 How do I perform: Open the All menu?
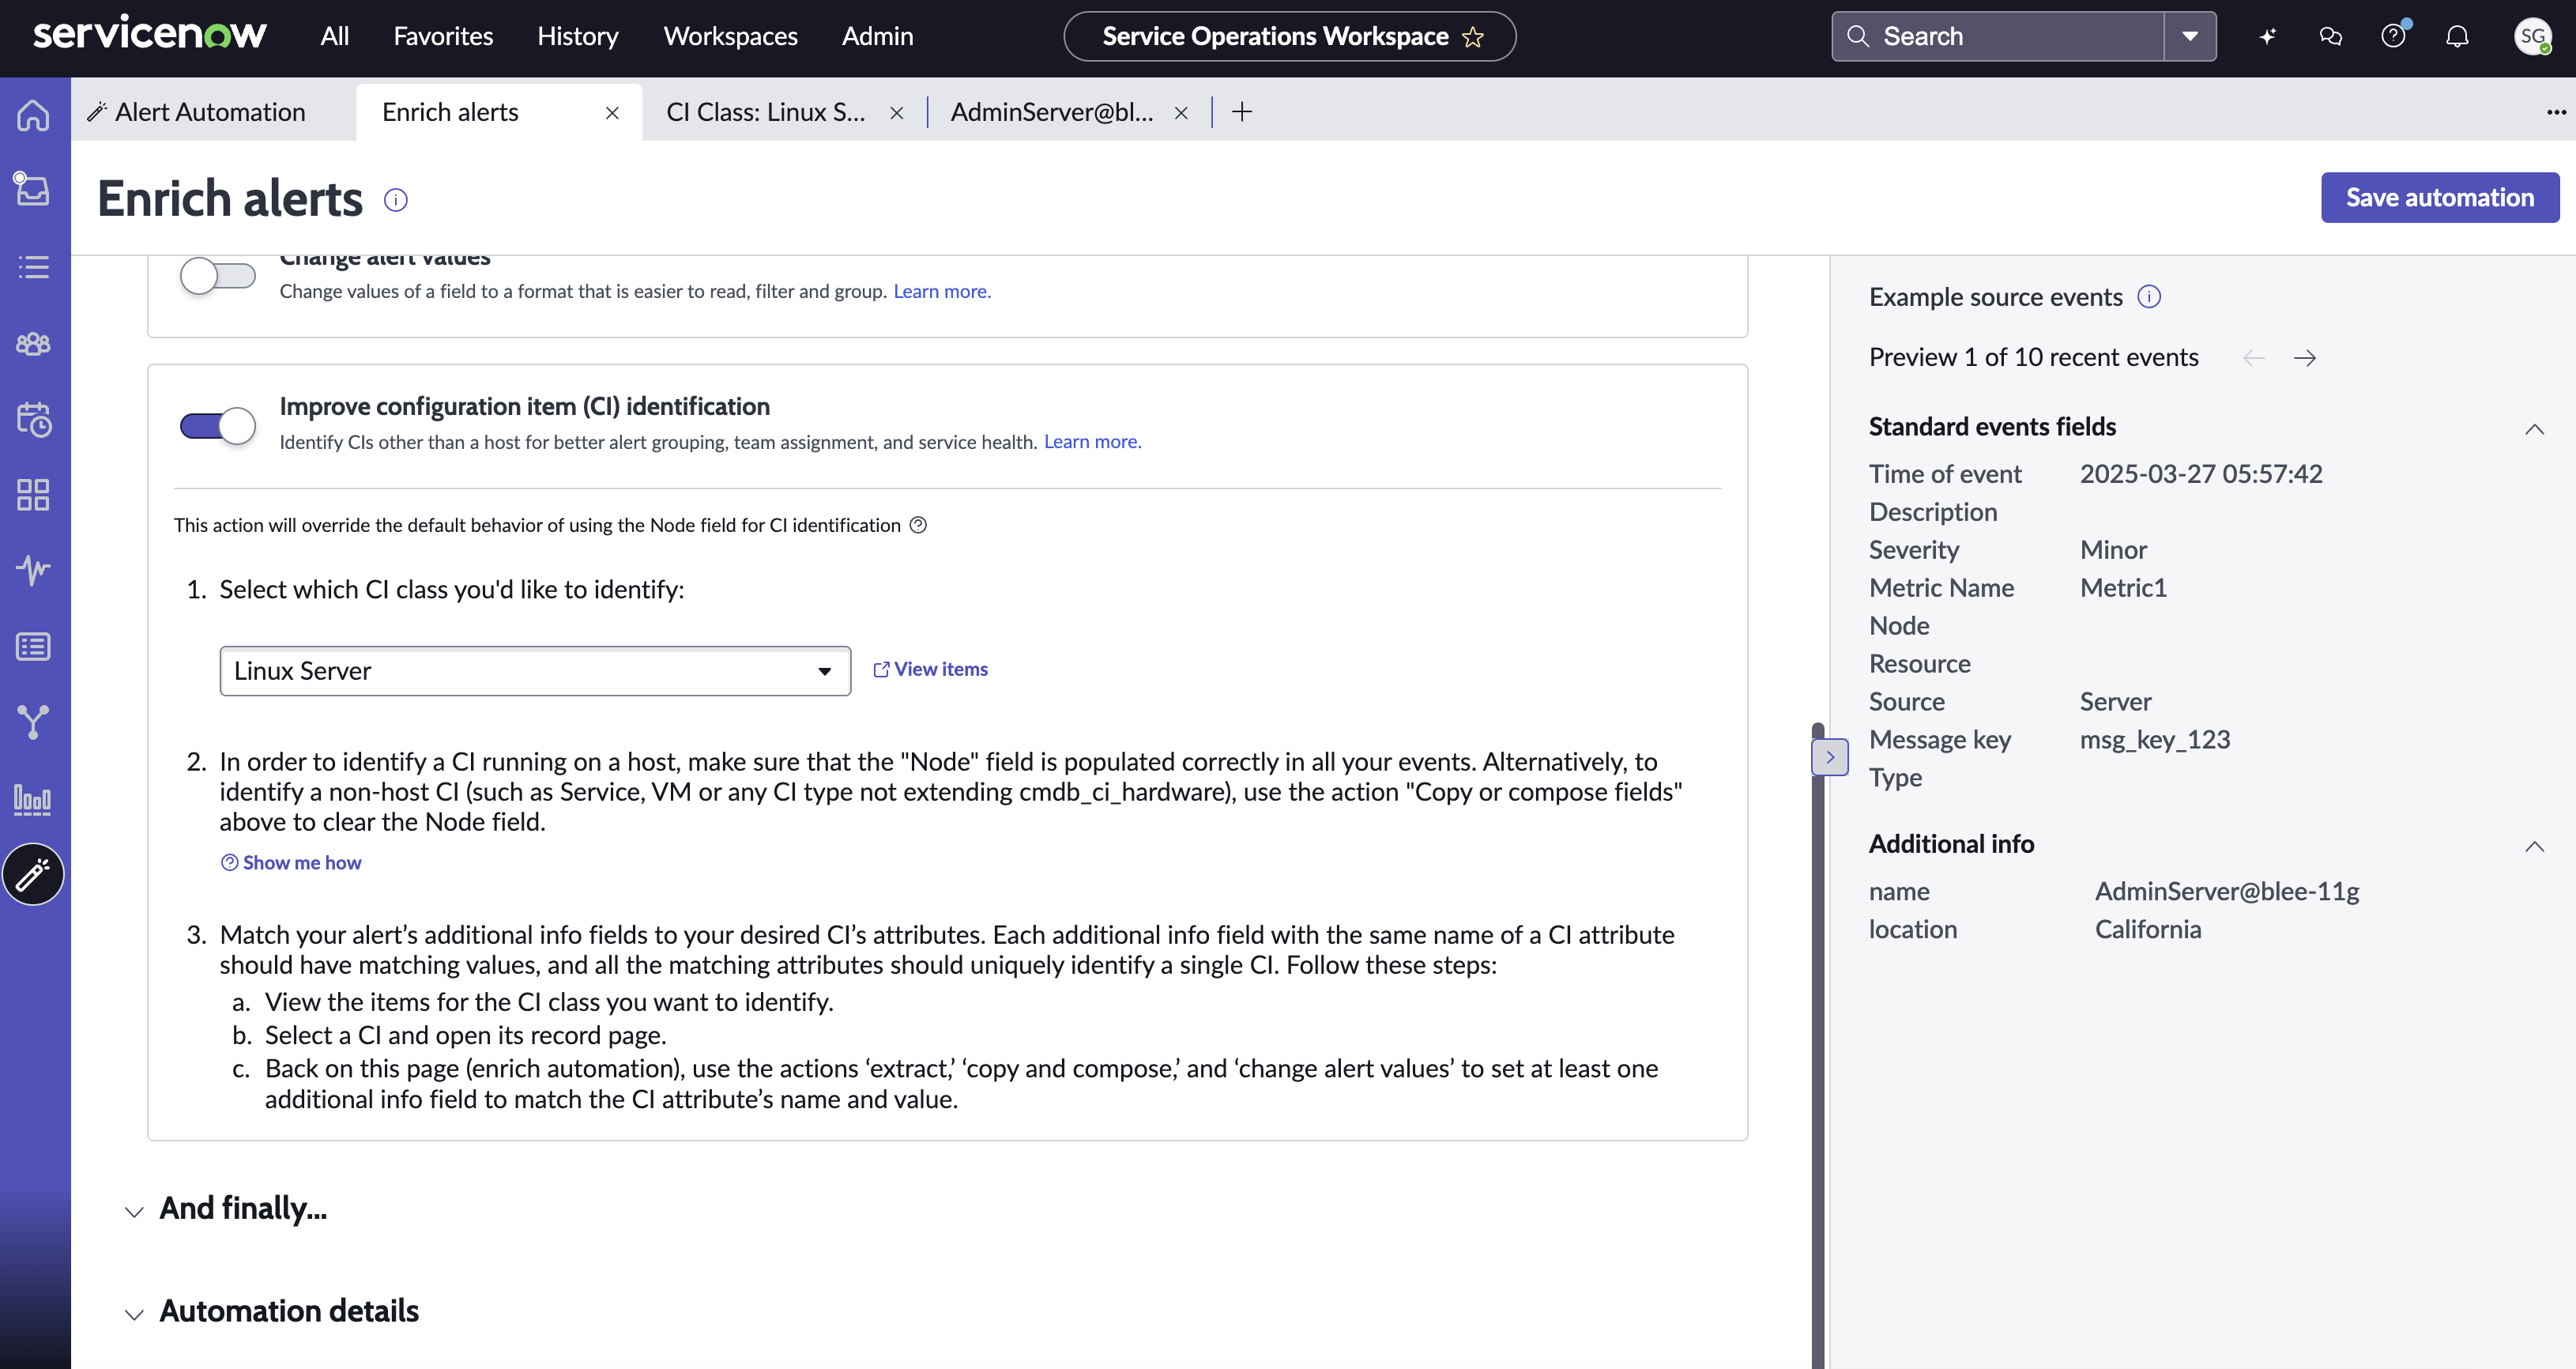pyautogui.click(x=335, y=37)
